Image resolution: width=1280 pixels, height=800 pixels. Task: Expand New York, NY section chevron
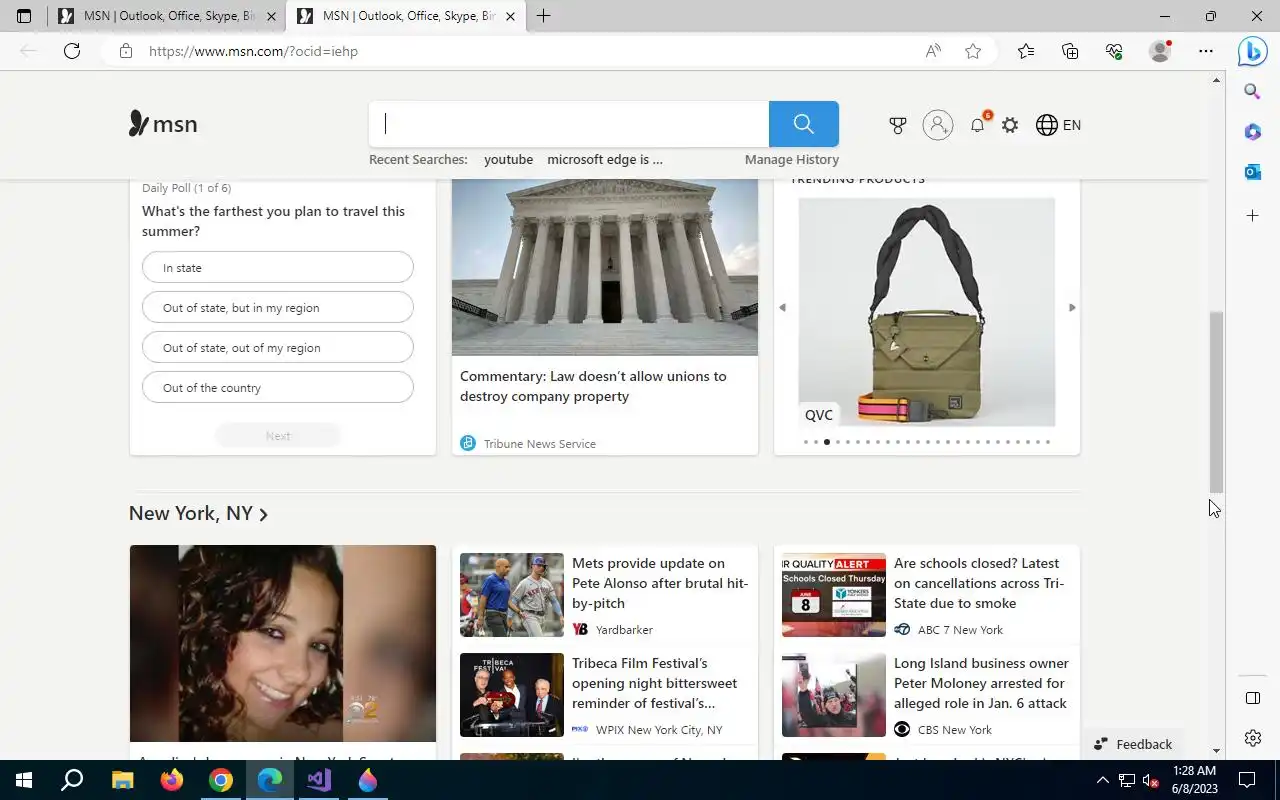coord(264,515)
